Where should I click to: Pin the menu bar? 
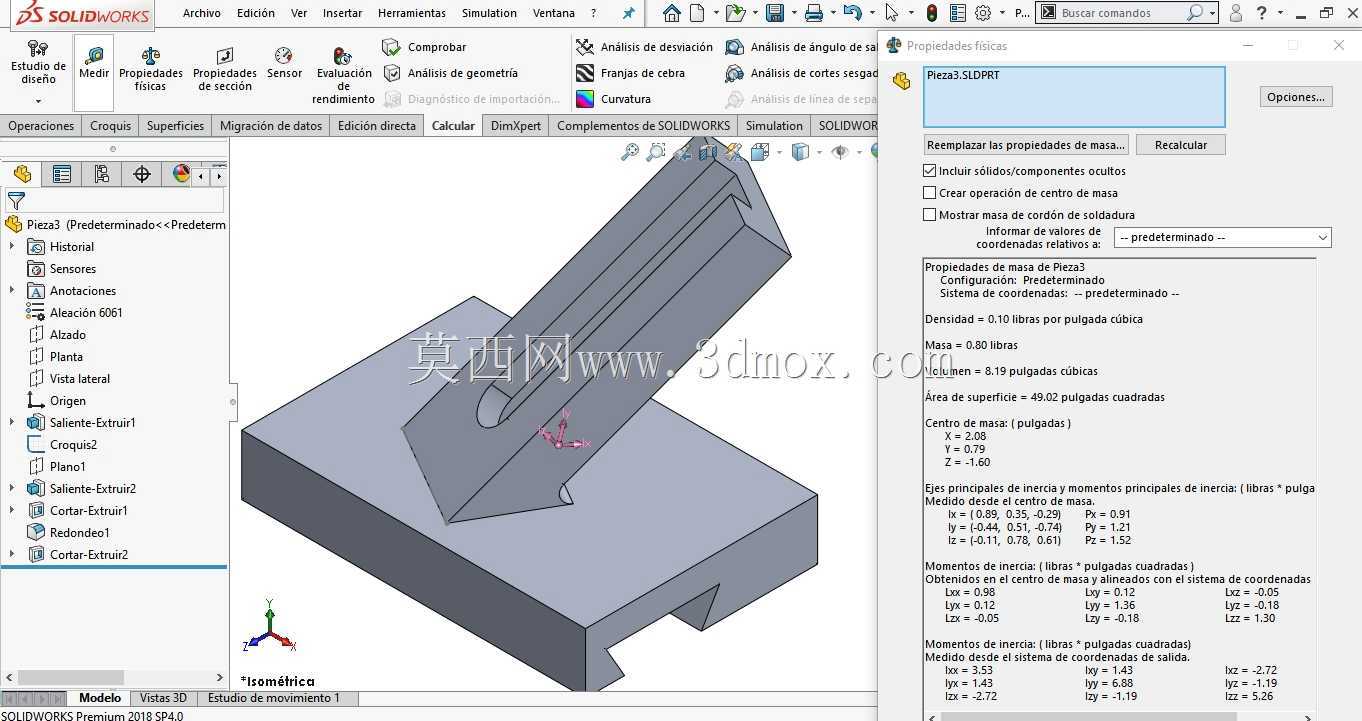[x=628, y=13]
